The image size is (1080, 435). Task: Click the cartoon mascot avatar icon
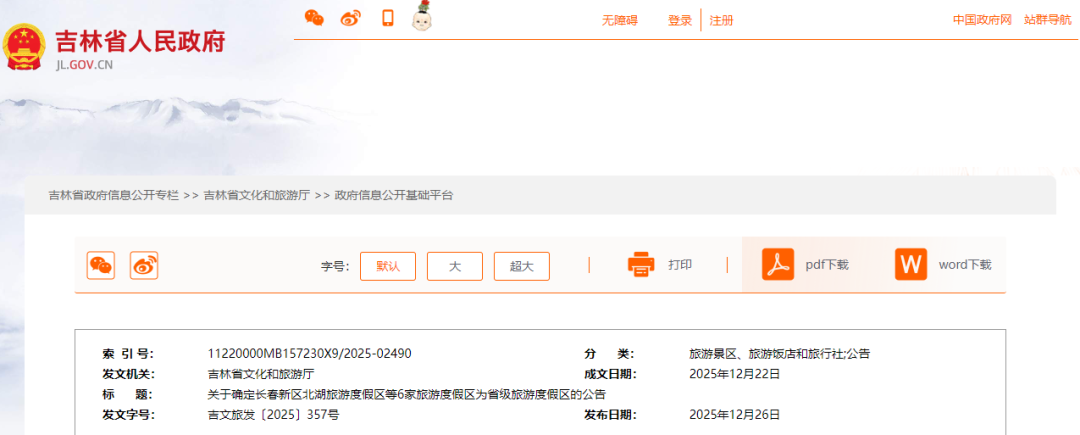click(422, 16)
